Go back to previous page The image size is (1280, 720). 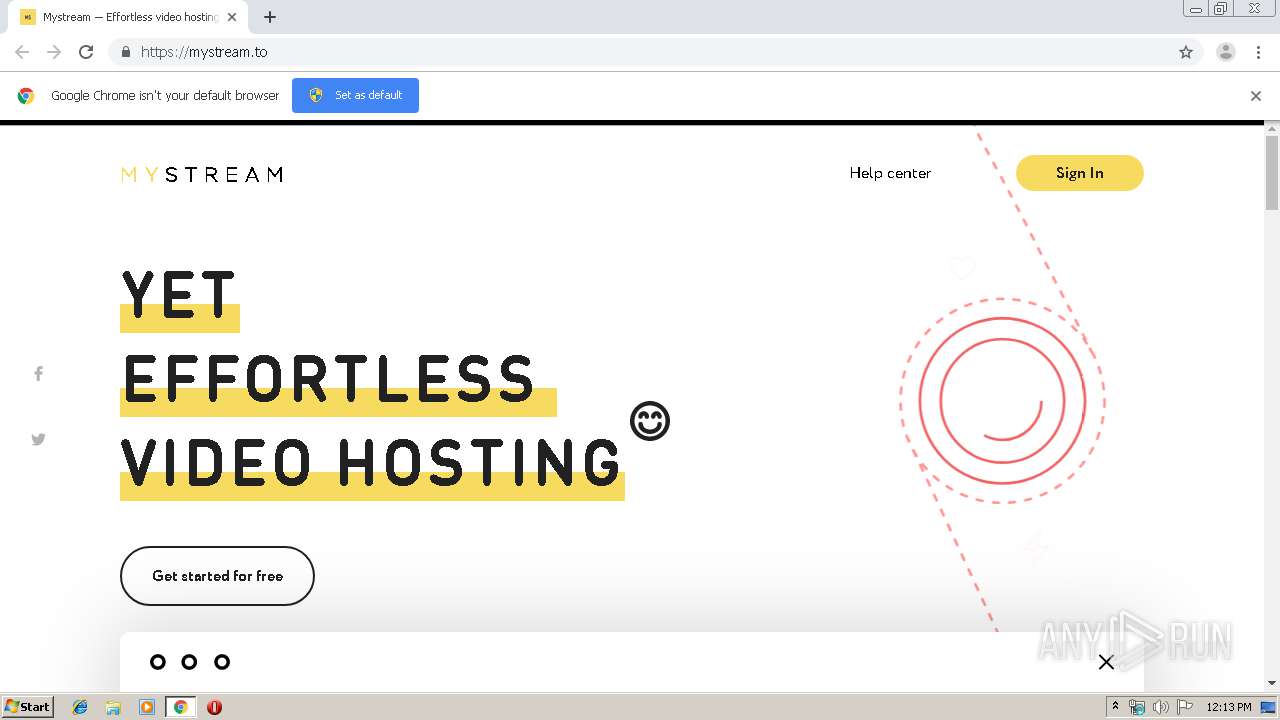point(22,52)
